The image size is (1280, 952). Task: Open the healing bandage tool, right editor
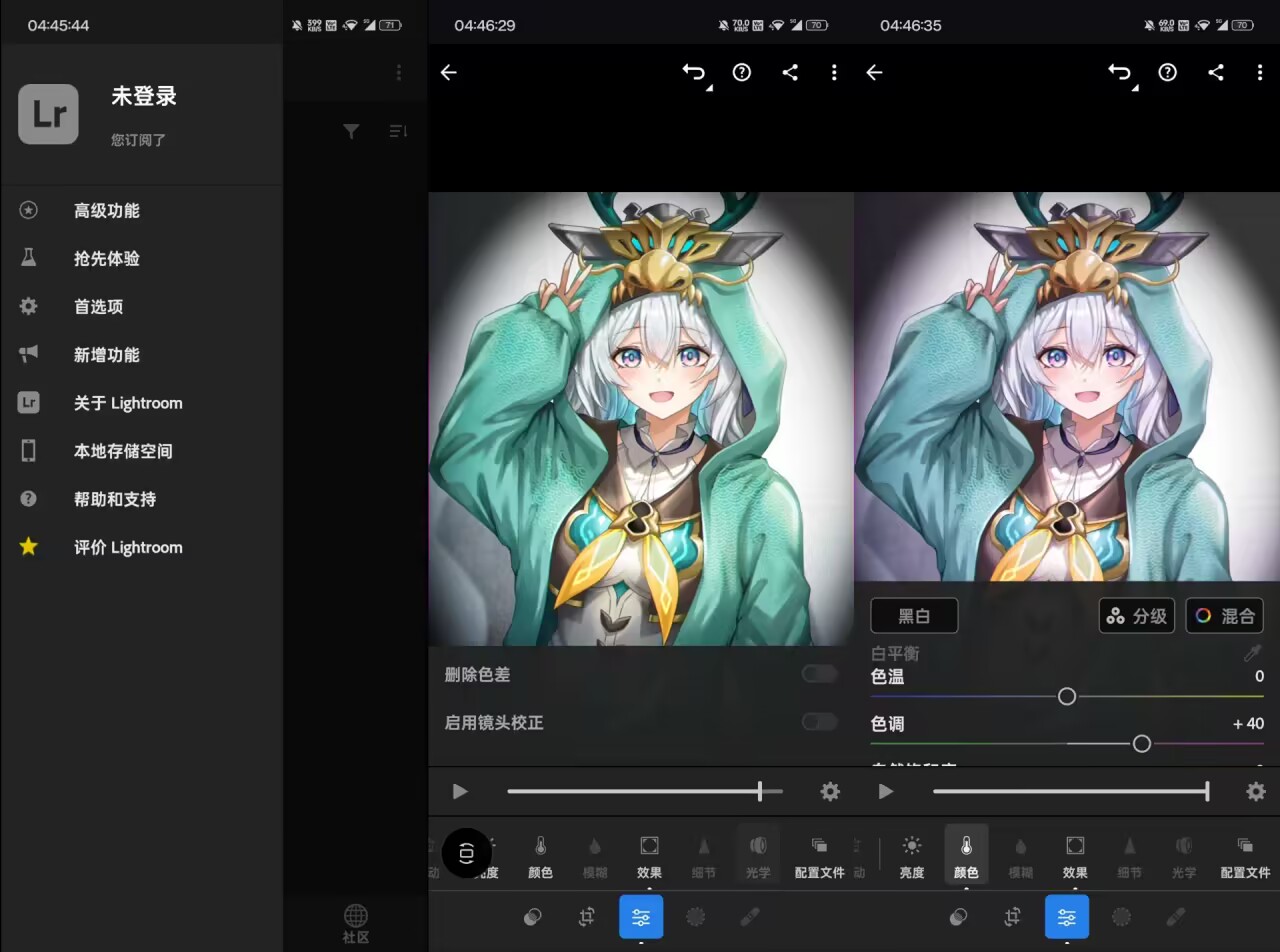1176,916
